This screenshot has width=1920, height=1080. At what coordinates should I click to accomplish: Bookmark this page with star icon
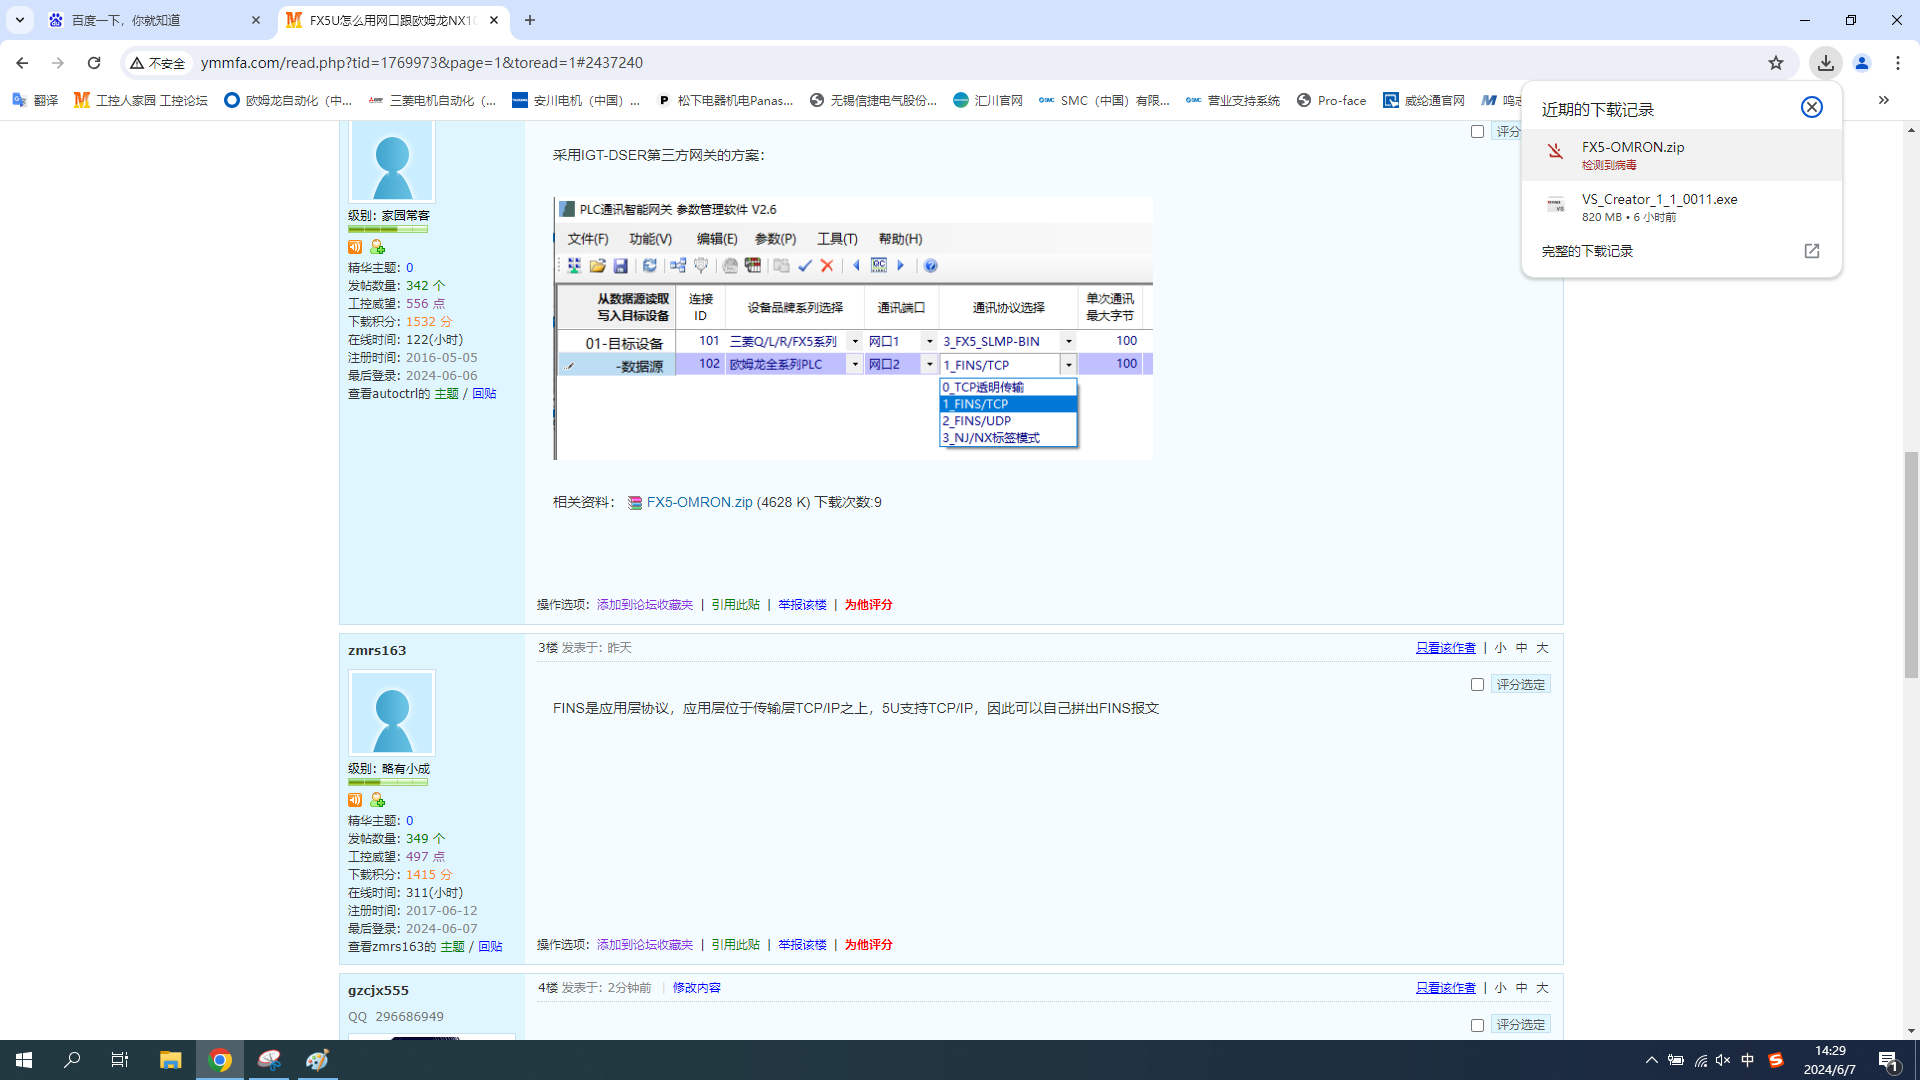pos(1776,62)
